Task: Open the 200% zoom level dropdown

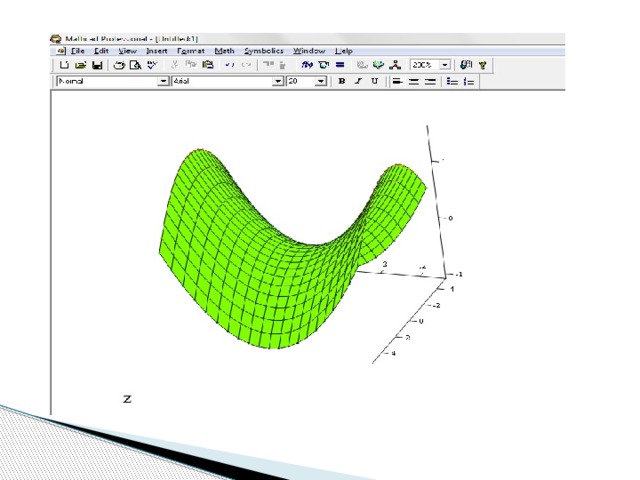Action: click(x=445, y=65)
